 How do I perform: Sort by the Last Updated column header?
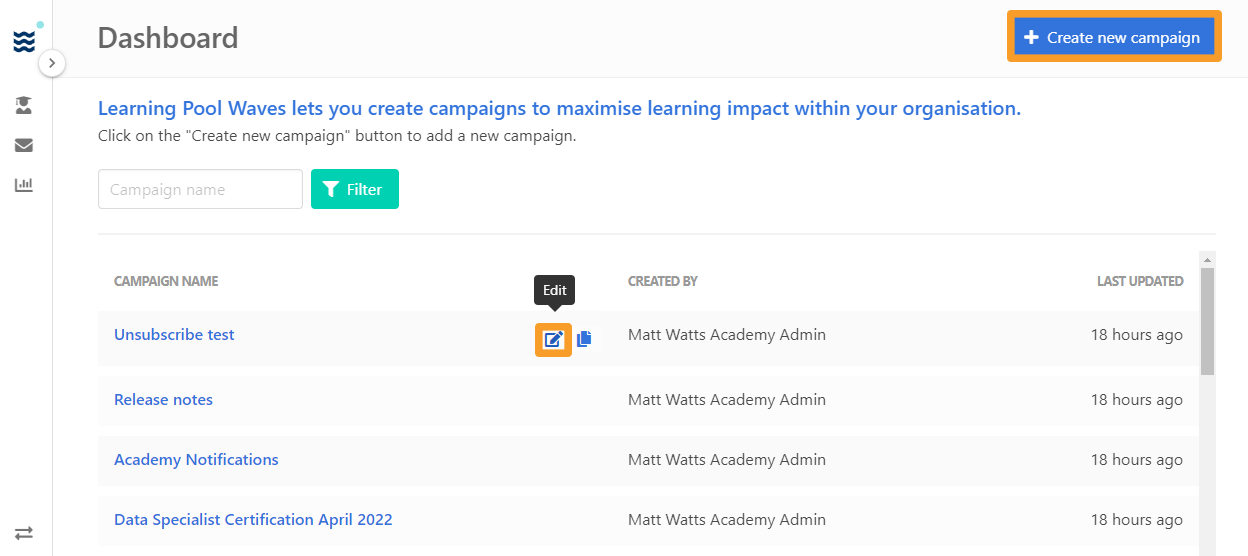pyautogui.click(x=1140, y=281)
